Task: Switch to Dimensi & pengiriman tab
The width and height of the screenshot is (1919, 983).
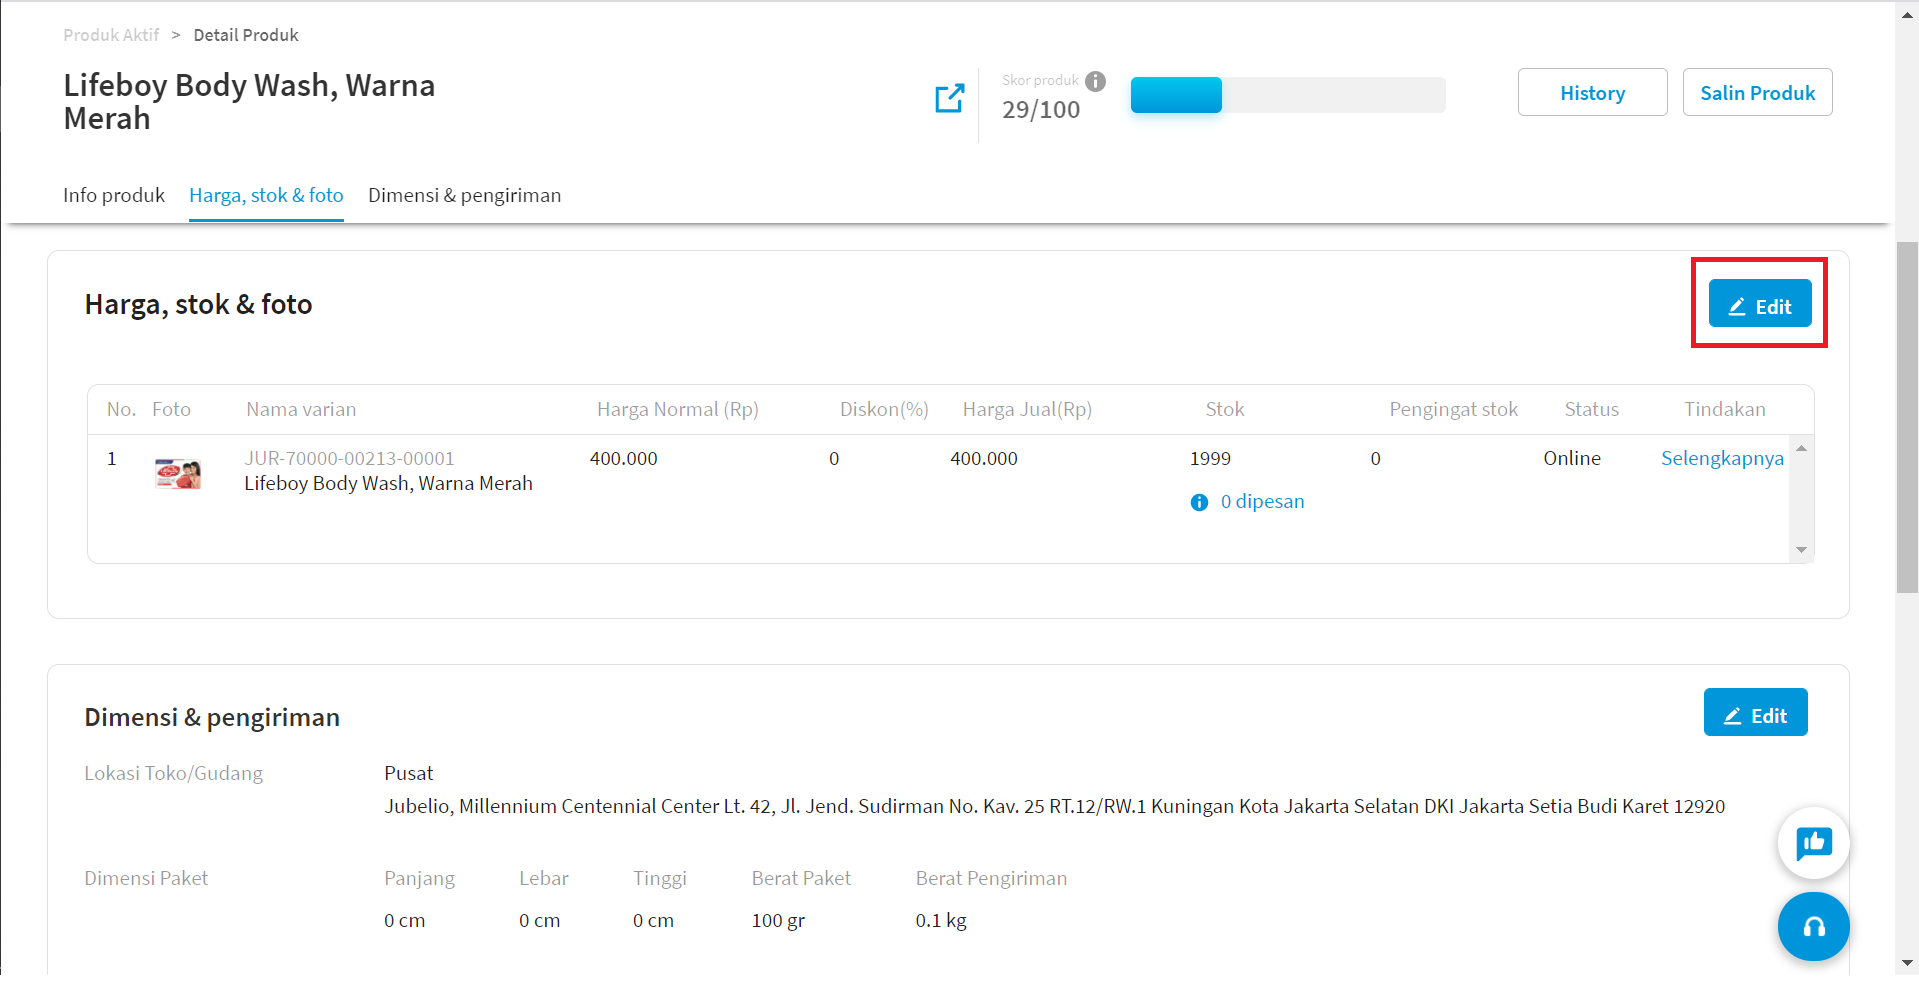Action: click(464, 195)
